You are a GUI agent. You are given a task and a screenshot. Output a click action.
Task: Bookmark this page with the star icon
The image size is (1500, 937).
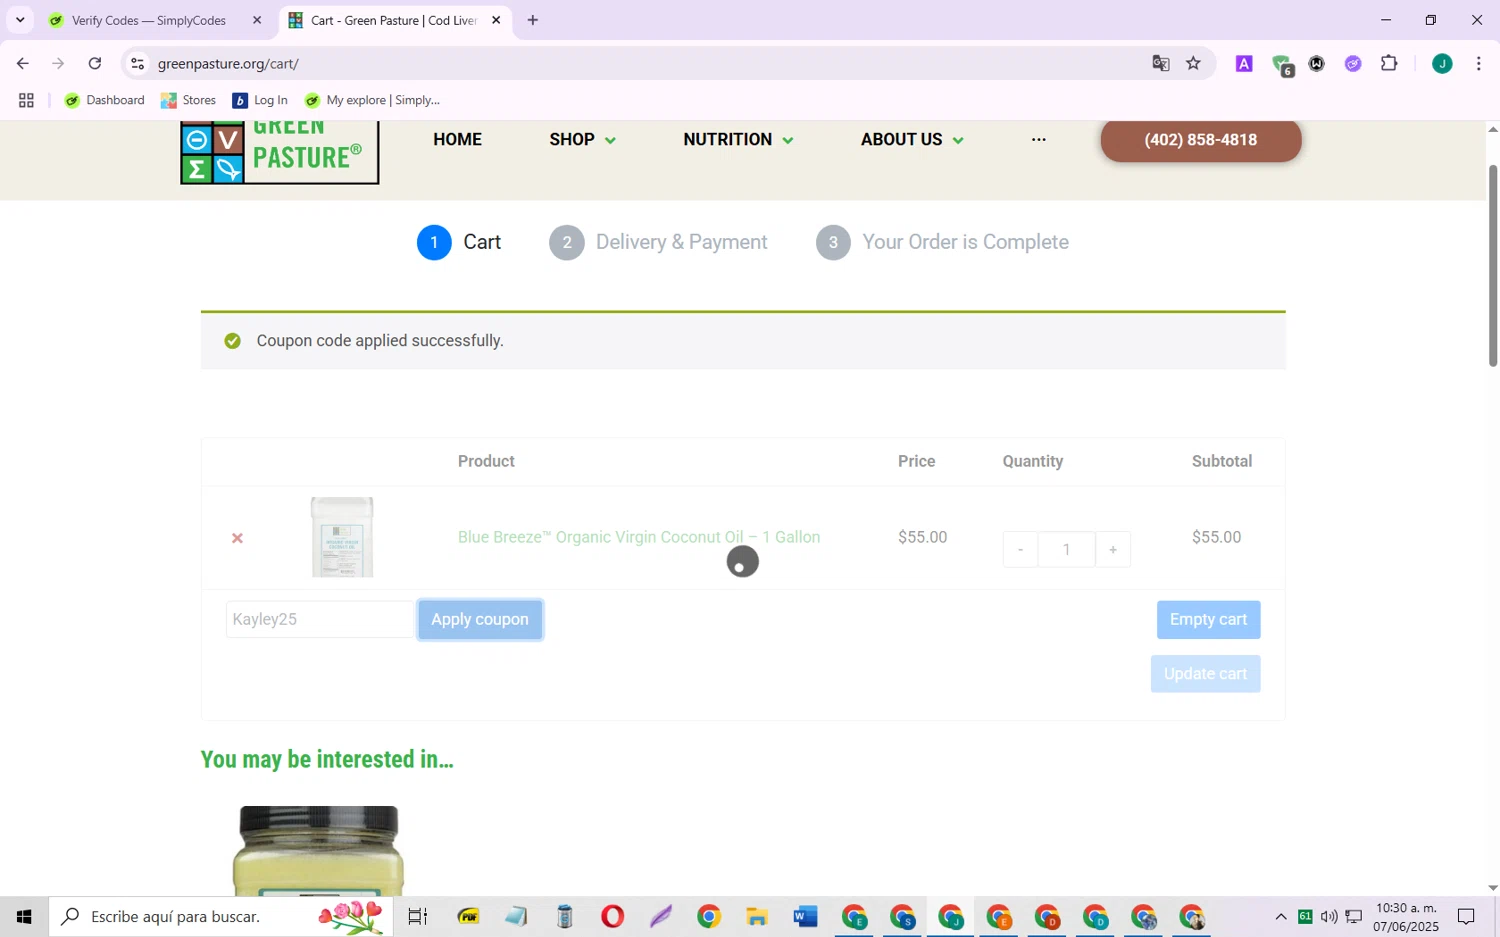pos(1193,64)
